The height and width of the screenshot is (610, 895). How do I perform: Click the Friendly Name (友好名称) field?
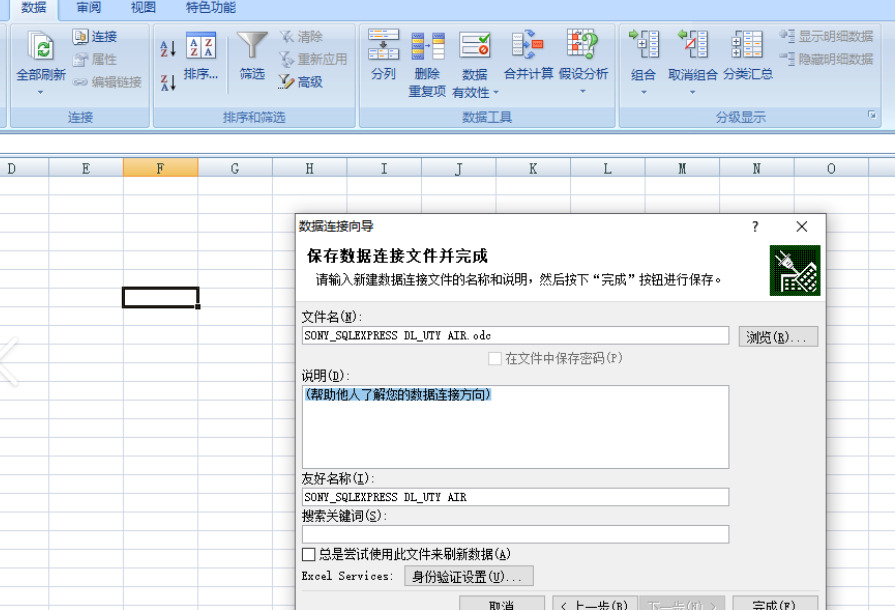[515, 497]
